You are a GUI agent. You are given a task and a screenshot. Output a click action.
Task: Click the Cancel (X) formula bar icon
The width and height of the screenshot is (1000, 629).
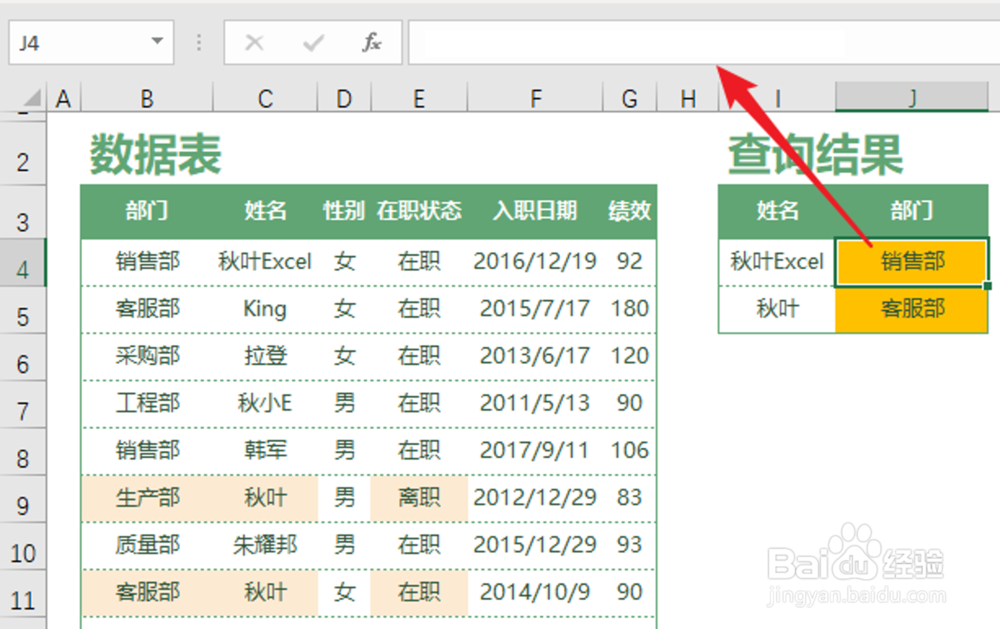pos(254,43)
